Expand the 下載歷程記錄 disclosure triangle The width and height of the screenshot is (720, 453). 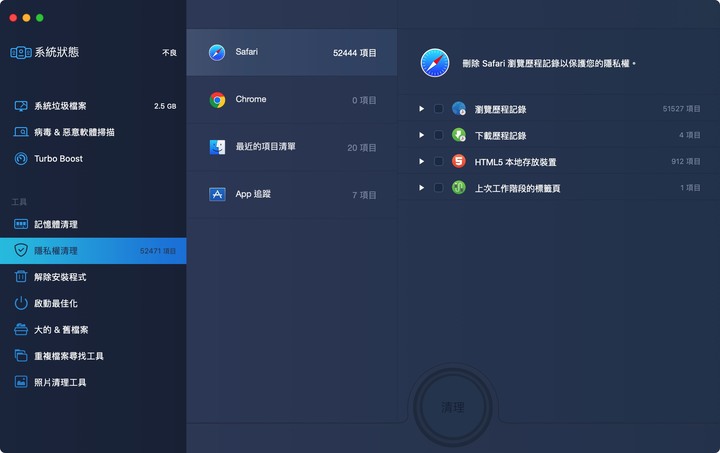pyautogui.click(x=421, y=135)
